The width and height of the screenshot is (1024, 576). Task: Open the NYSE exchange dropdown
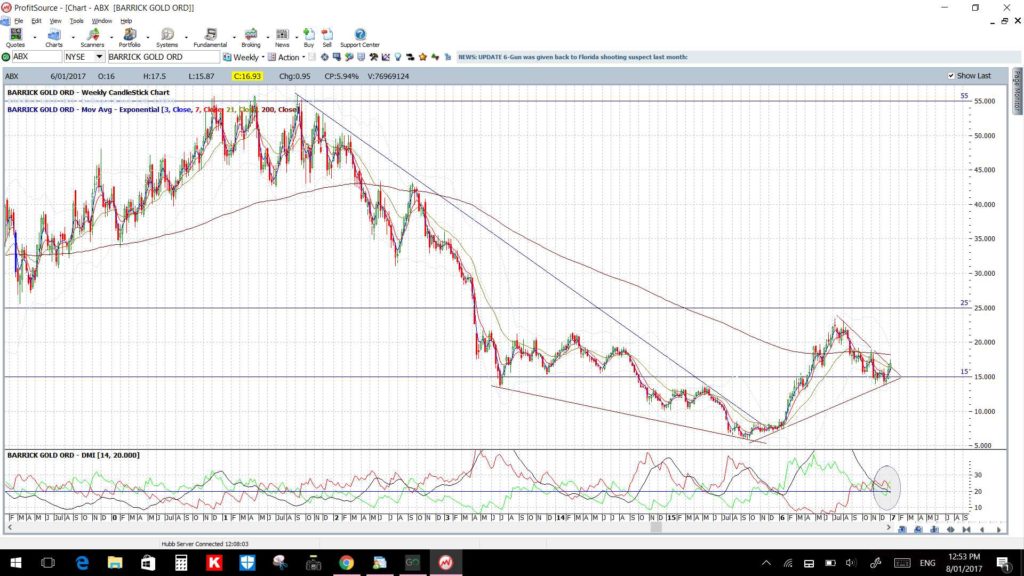tap(99, 57)
